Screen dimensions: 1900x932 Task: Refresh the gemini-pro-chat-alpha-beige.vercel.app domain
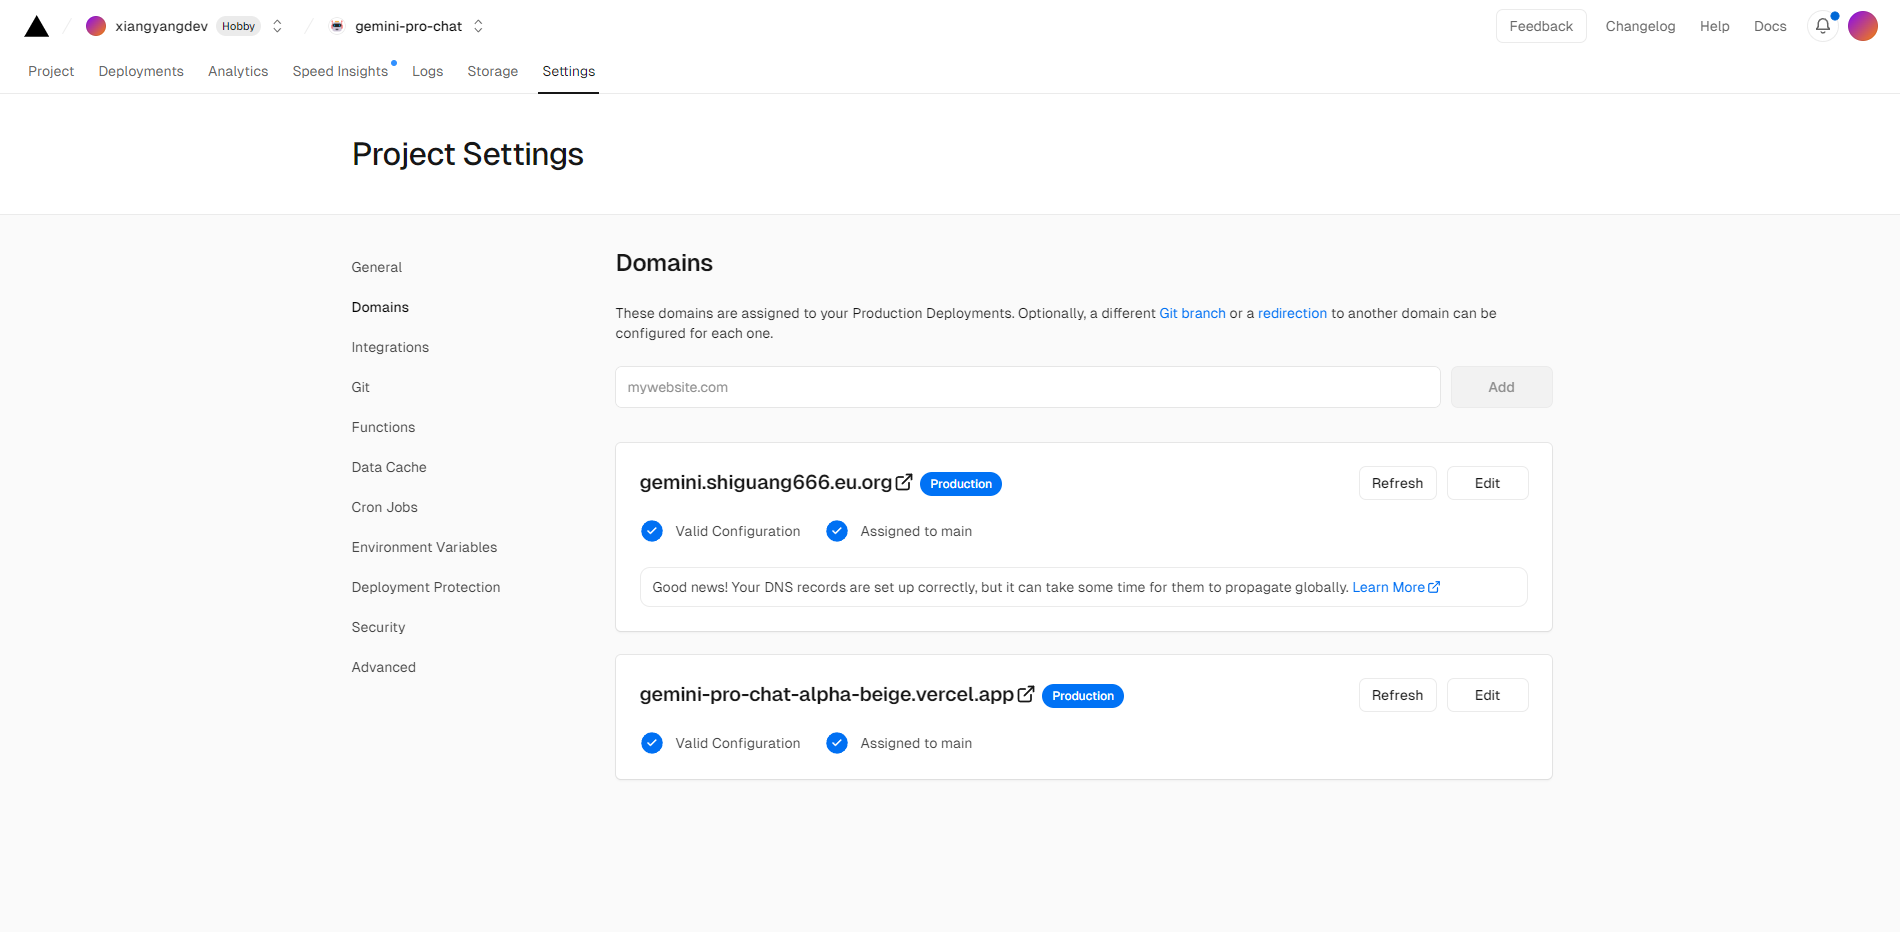[x=1397, y=695]
